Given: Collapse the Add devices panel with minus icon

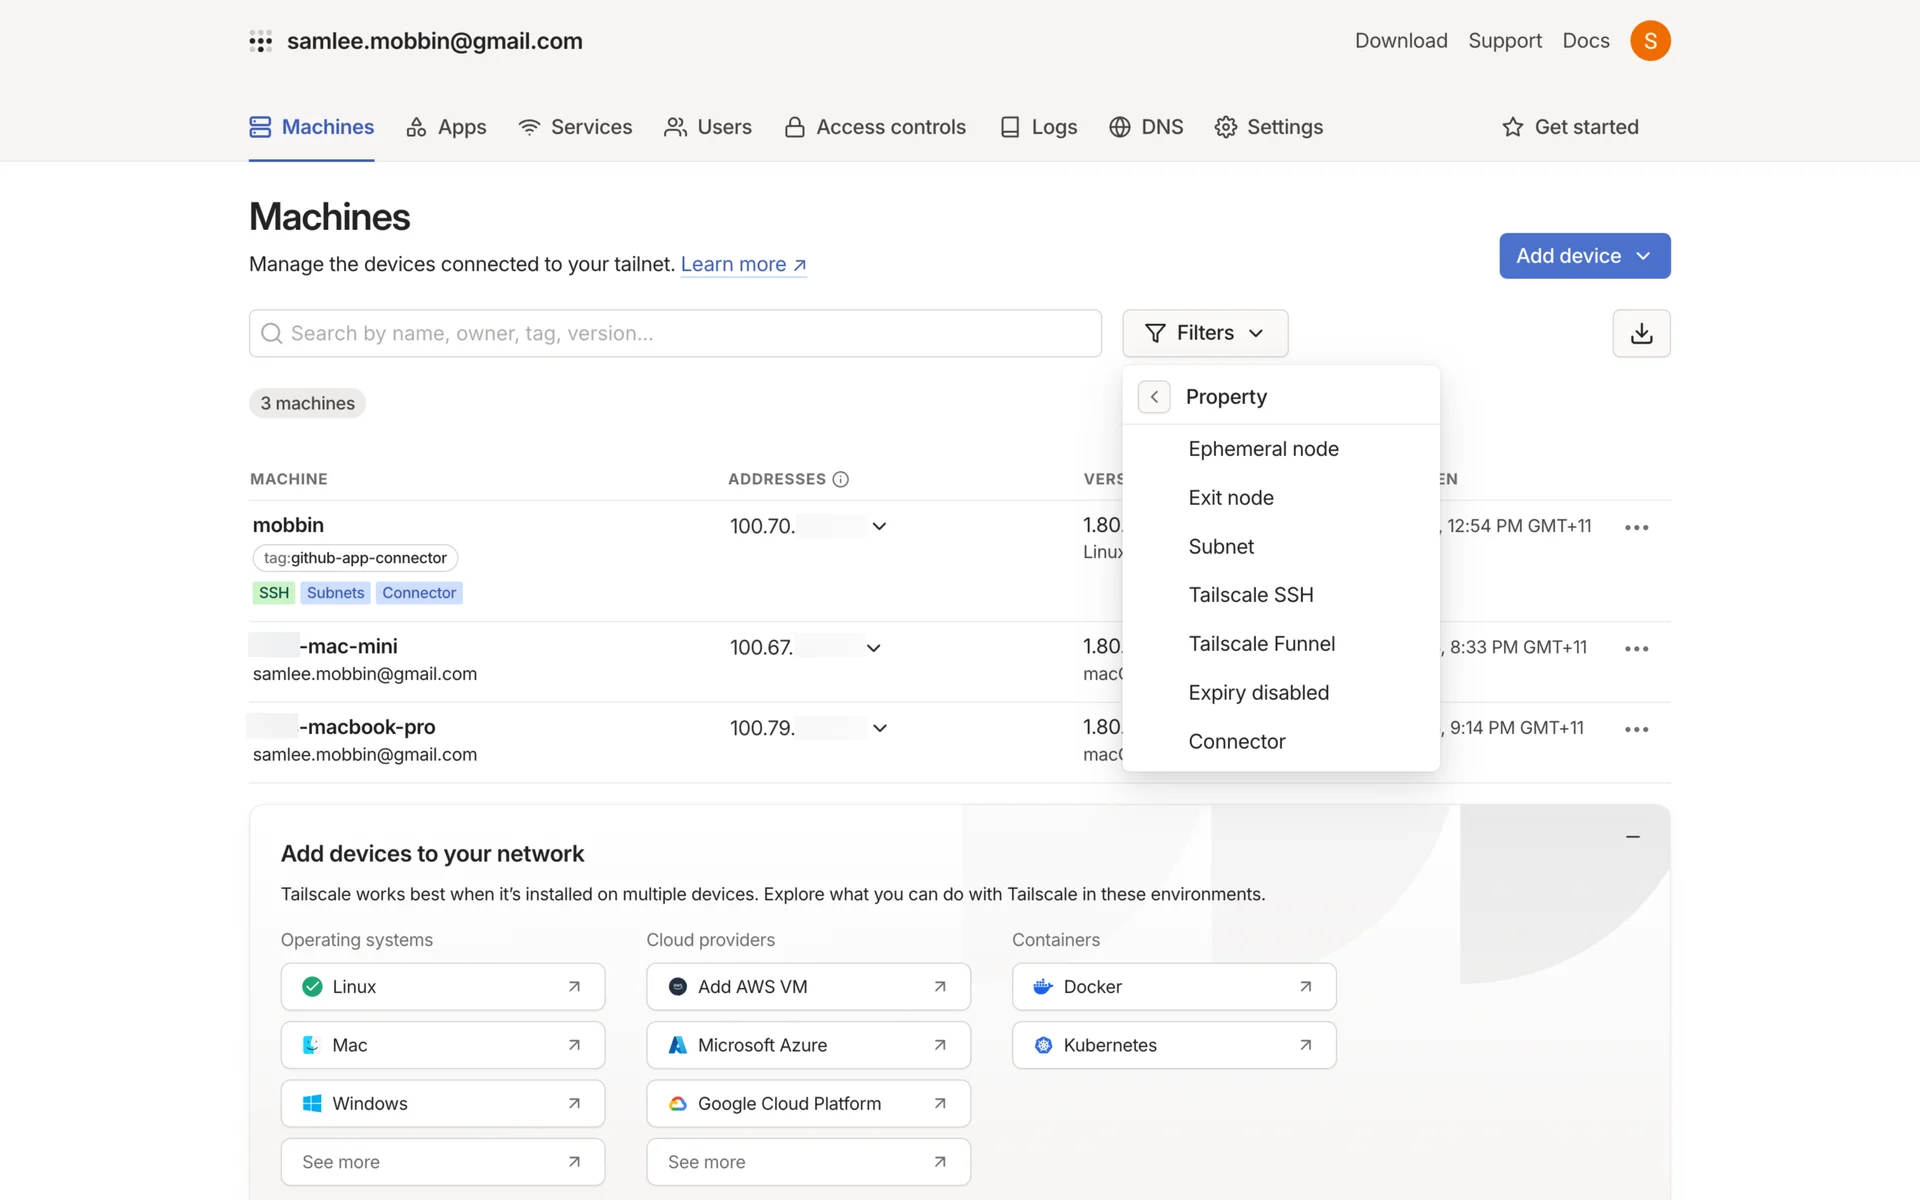Looking at the screenshot, I should [x=1633, y=836].
